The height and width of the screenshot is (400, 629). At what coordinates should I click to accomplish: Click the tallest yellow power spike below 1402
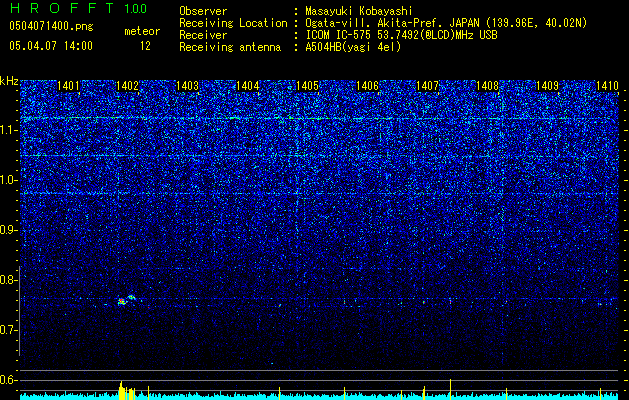(x=121, y=389)
